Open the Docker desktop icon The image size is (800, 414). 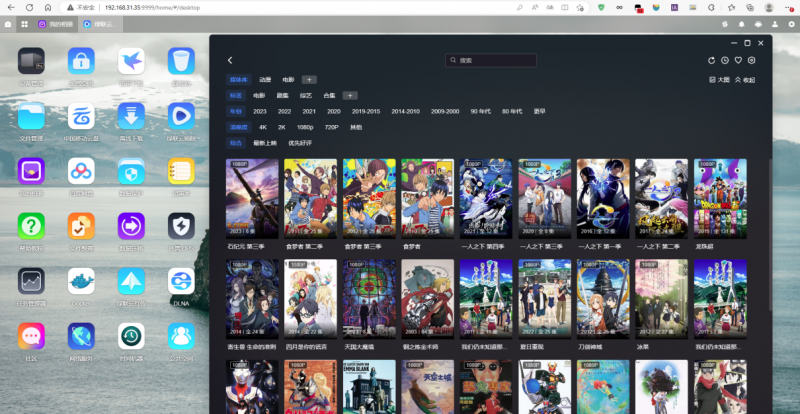81,281
